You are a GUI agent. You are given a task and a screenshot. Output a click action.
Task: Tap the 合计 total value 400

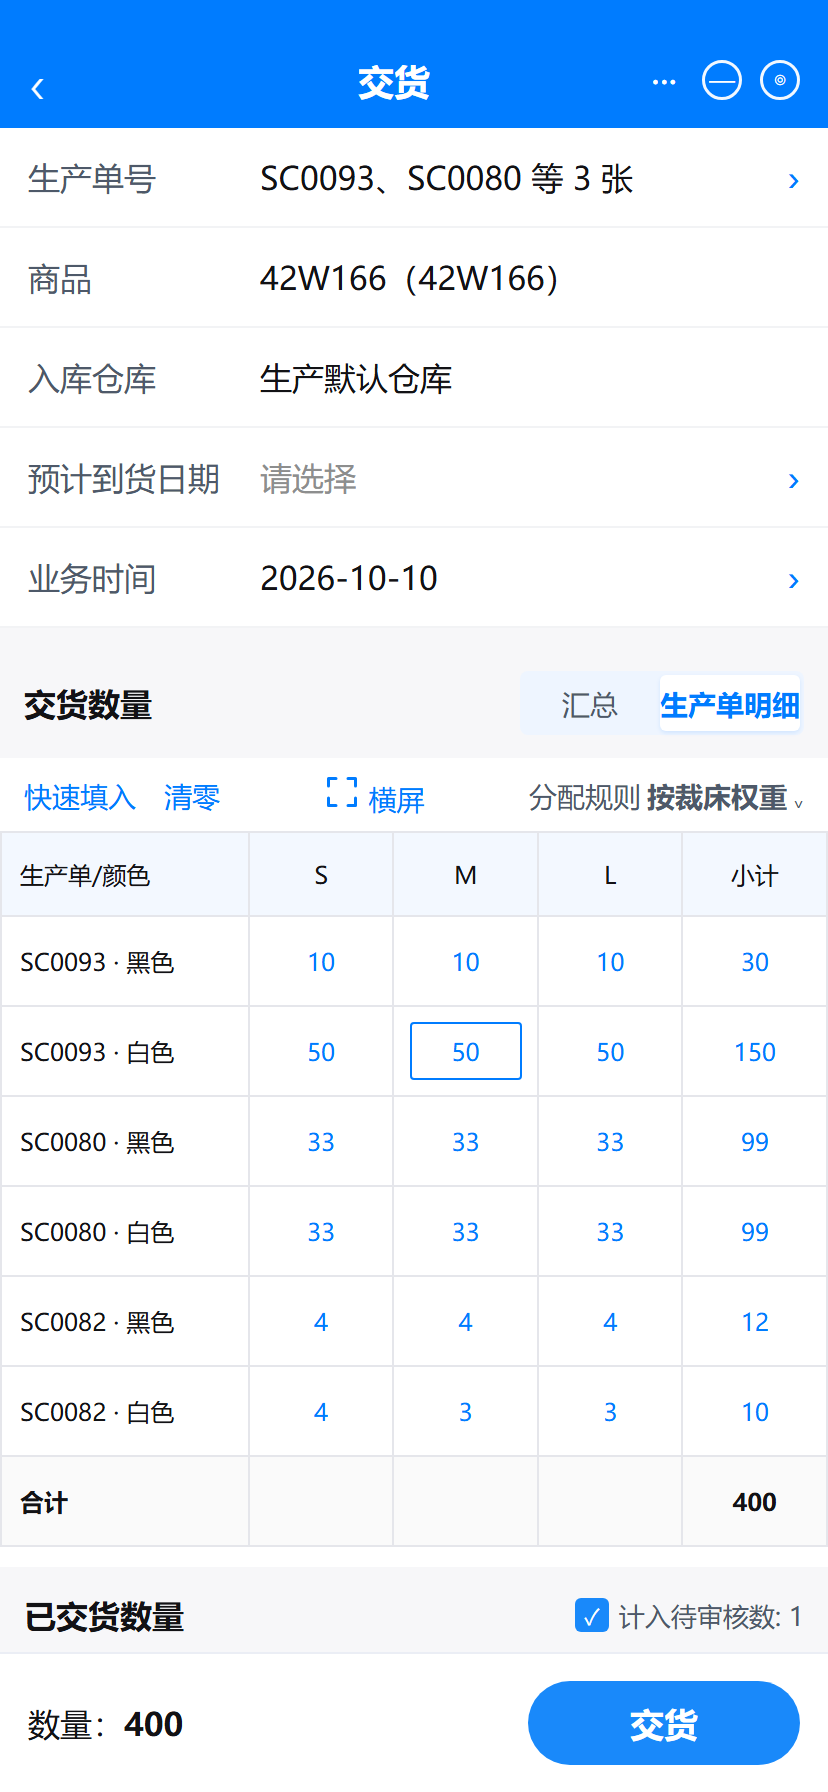tap(755, 1502)
